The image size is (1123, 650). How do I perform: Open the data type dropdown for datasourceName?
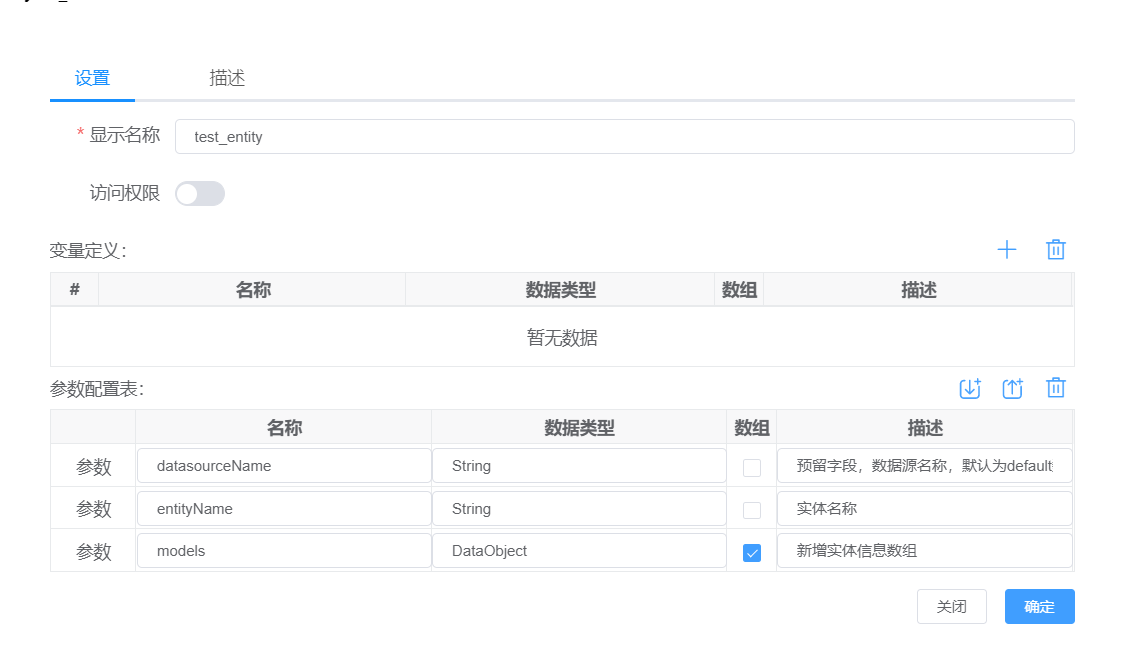[x=579, y=466]
